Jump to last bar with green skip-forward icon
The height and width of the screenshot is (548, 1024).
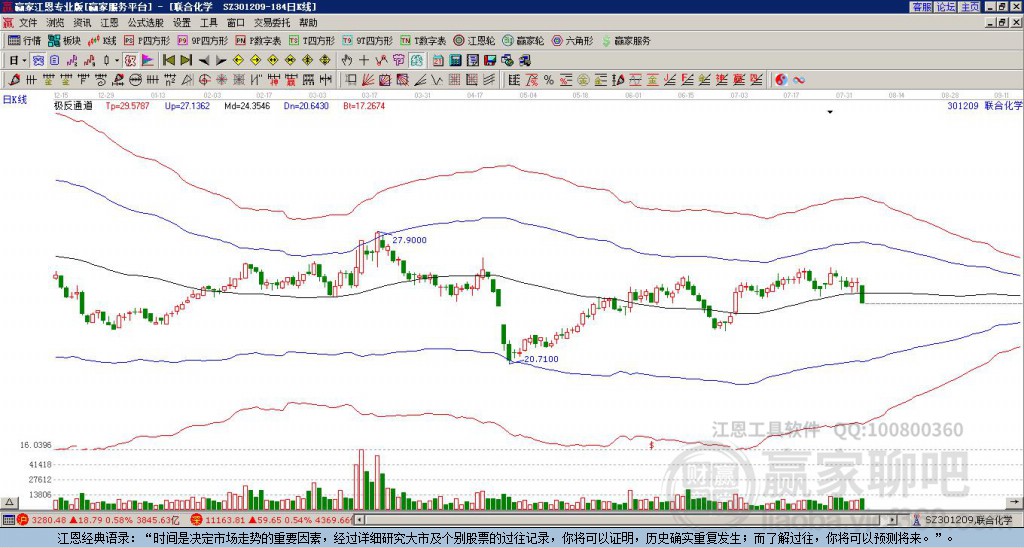[185, 61]
